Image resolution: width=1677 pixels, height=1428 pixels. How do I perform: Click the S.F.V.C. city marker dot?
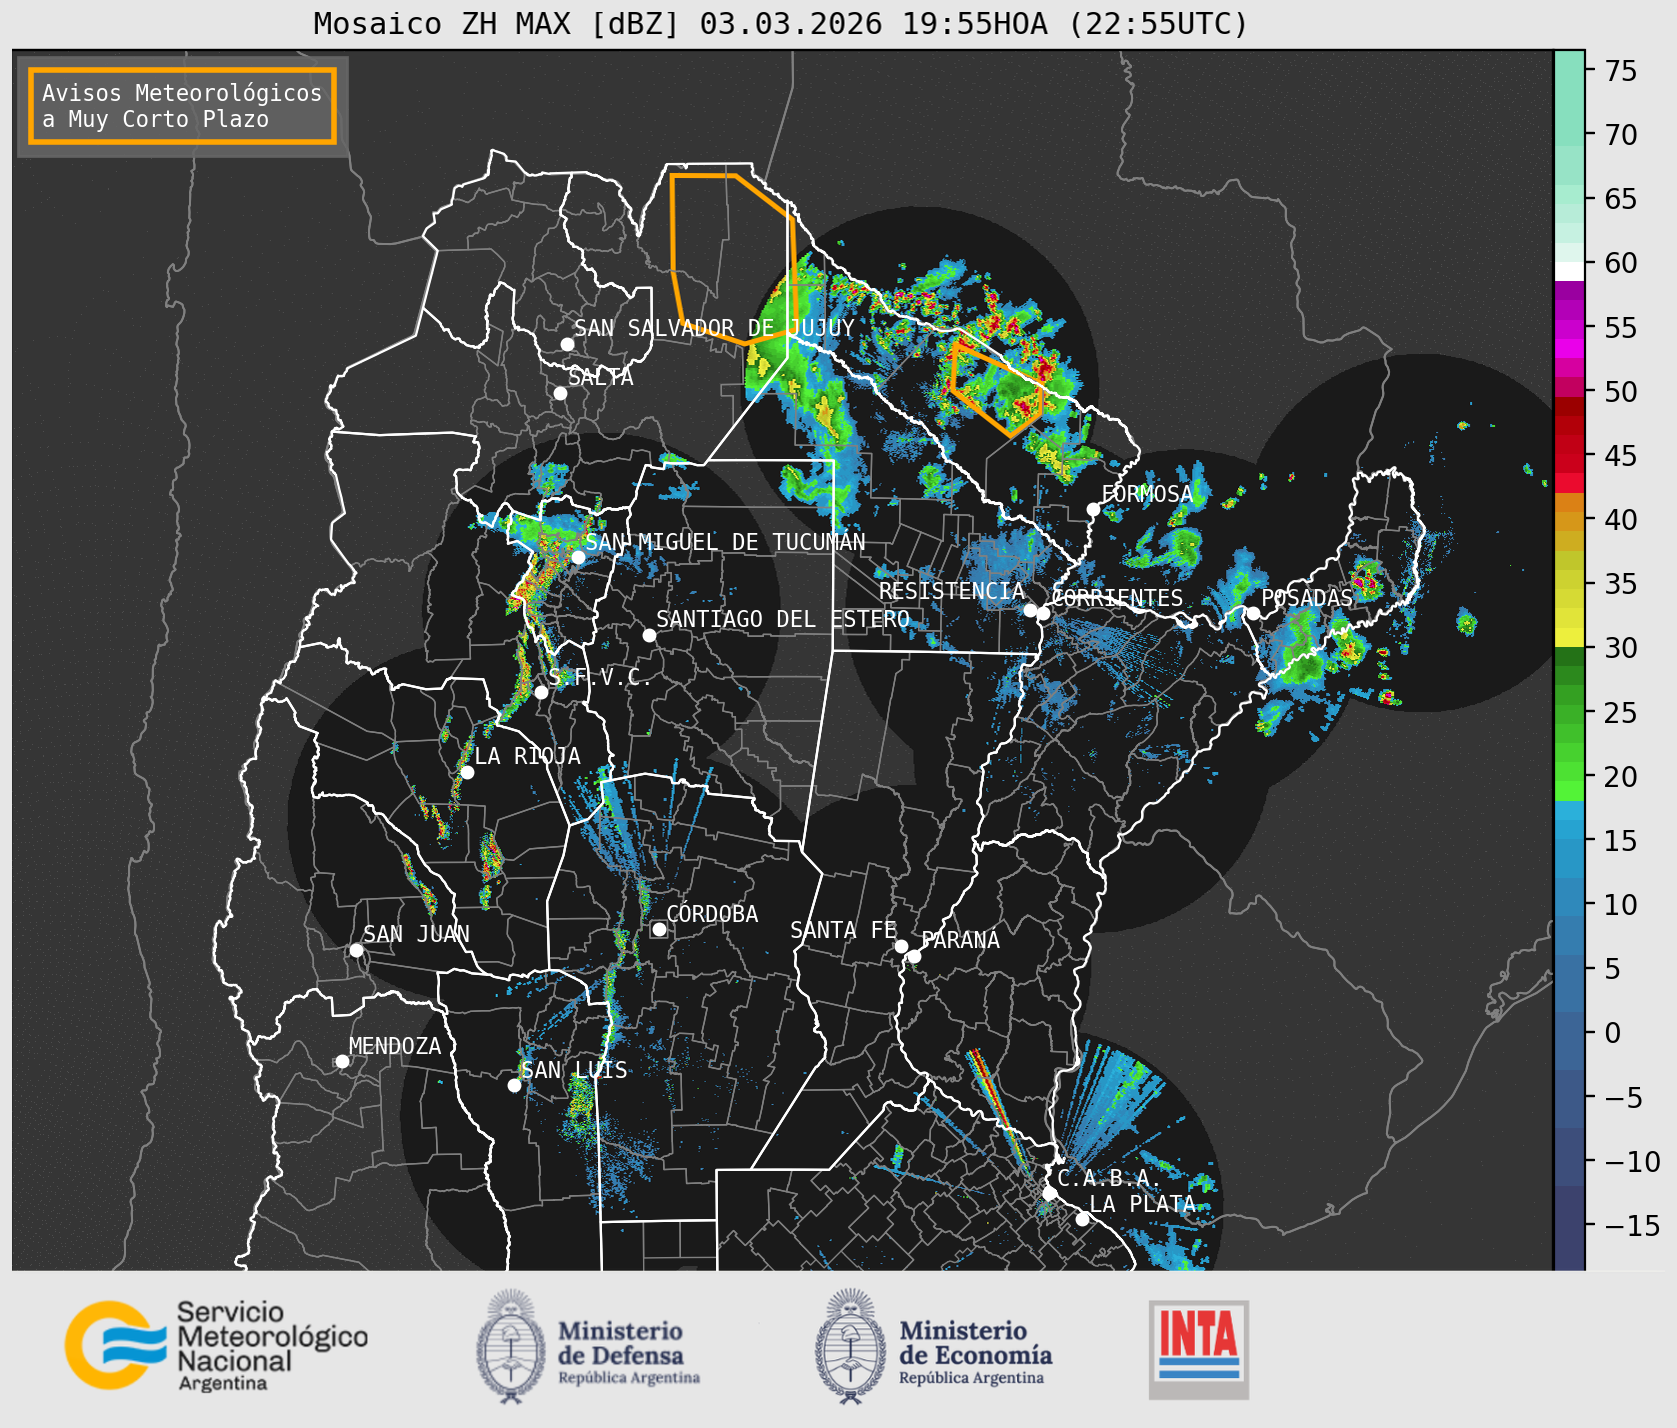[x=541, y=692]
